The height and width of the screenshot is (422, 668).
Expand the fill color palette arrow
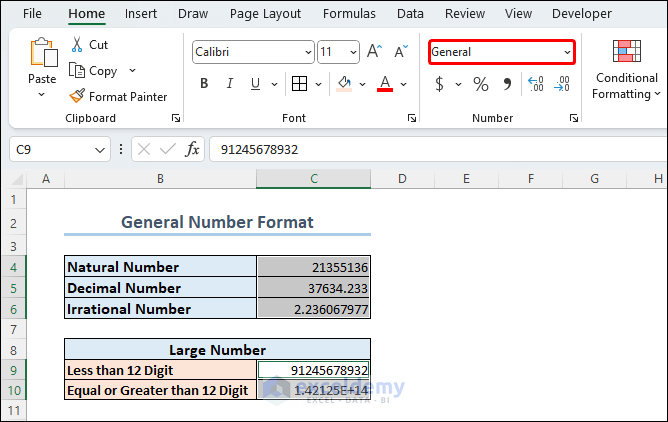click(363, 84)
